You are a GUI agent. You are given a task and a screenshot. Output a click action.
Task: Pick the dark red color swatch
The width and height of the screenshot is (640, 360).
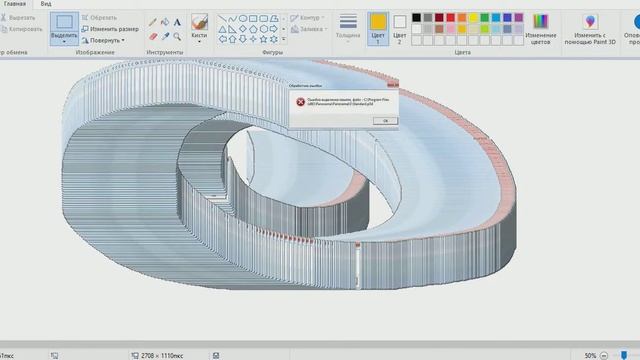click(439, 18)
